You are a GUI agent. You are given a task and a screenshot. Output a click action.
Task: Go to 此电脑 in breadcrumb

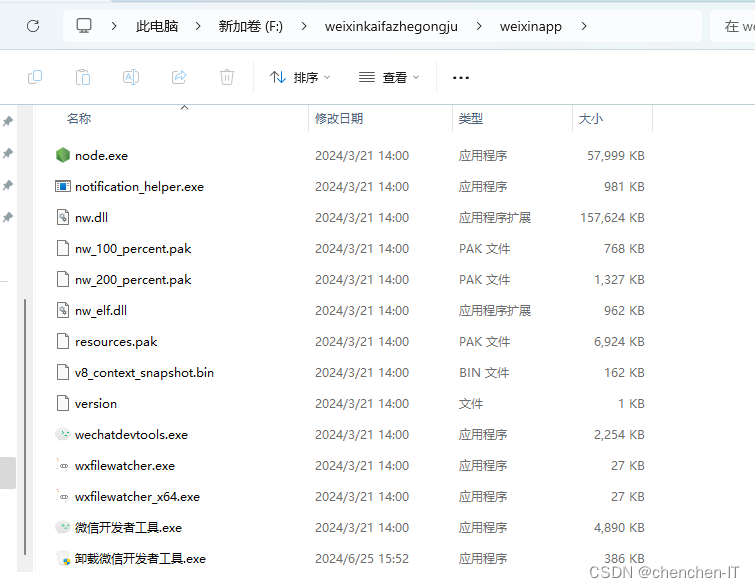[157, 26]
